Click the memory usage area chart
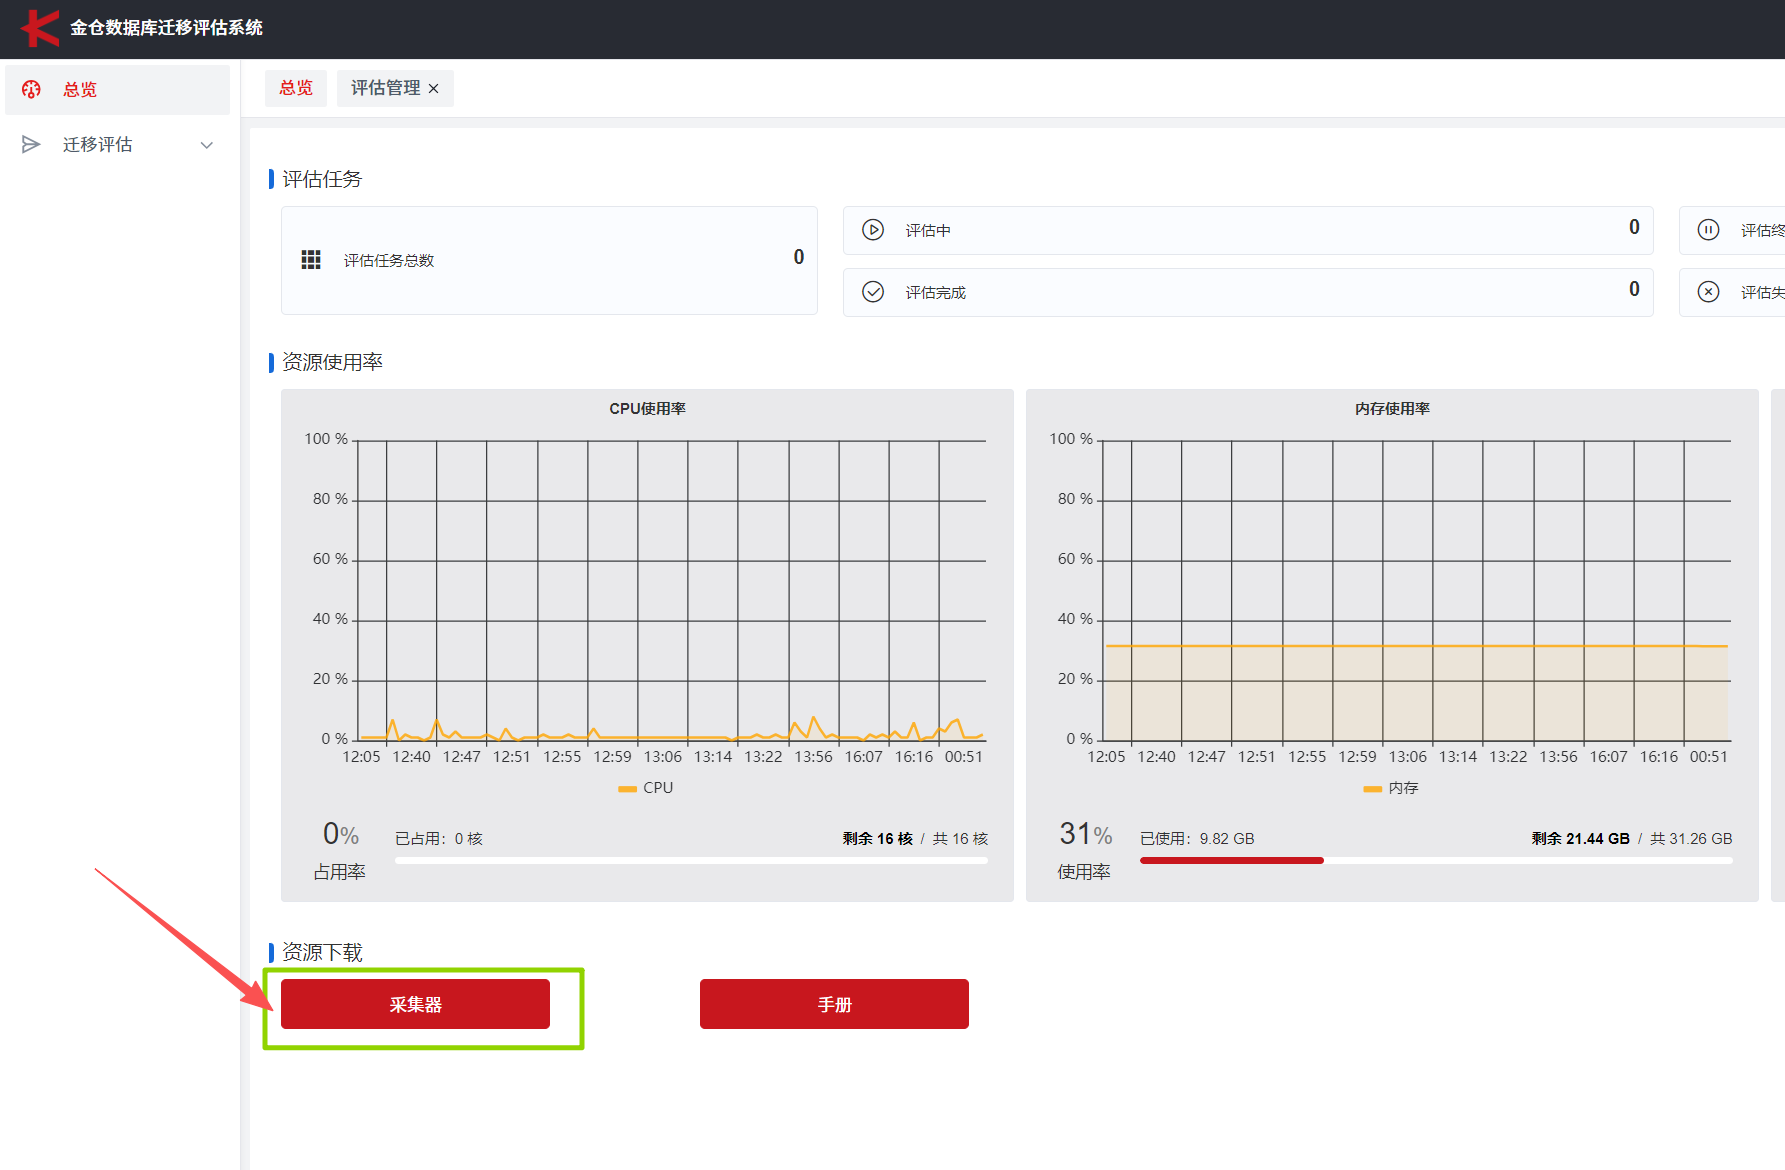The image size is (1785, 1170). (1417, 590)
